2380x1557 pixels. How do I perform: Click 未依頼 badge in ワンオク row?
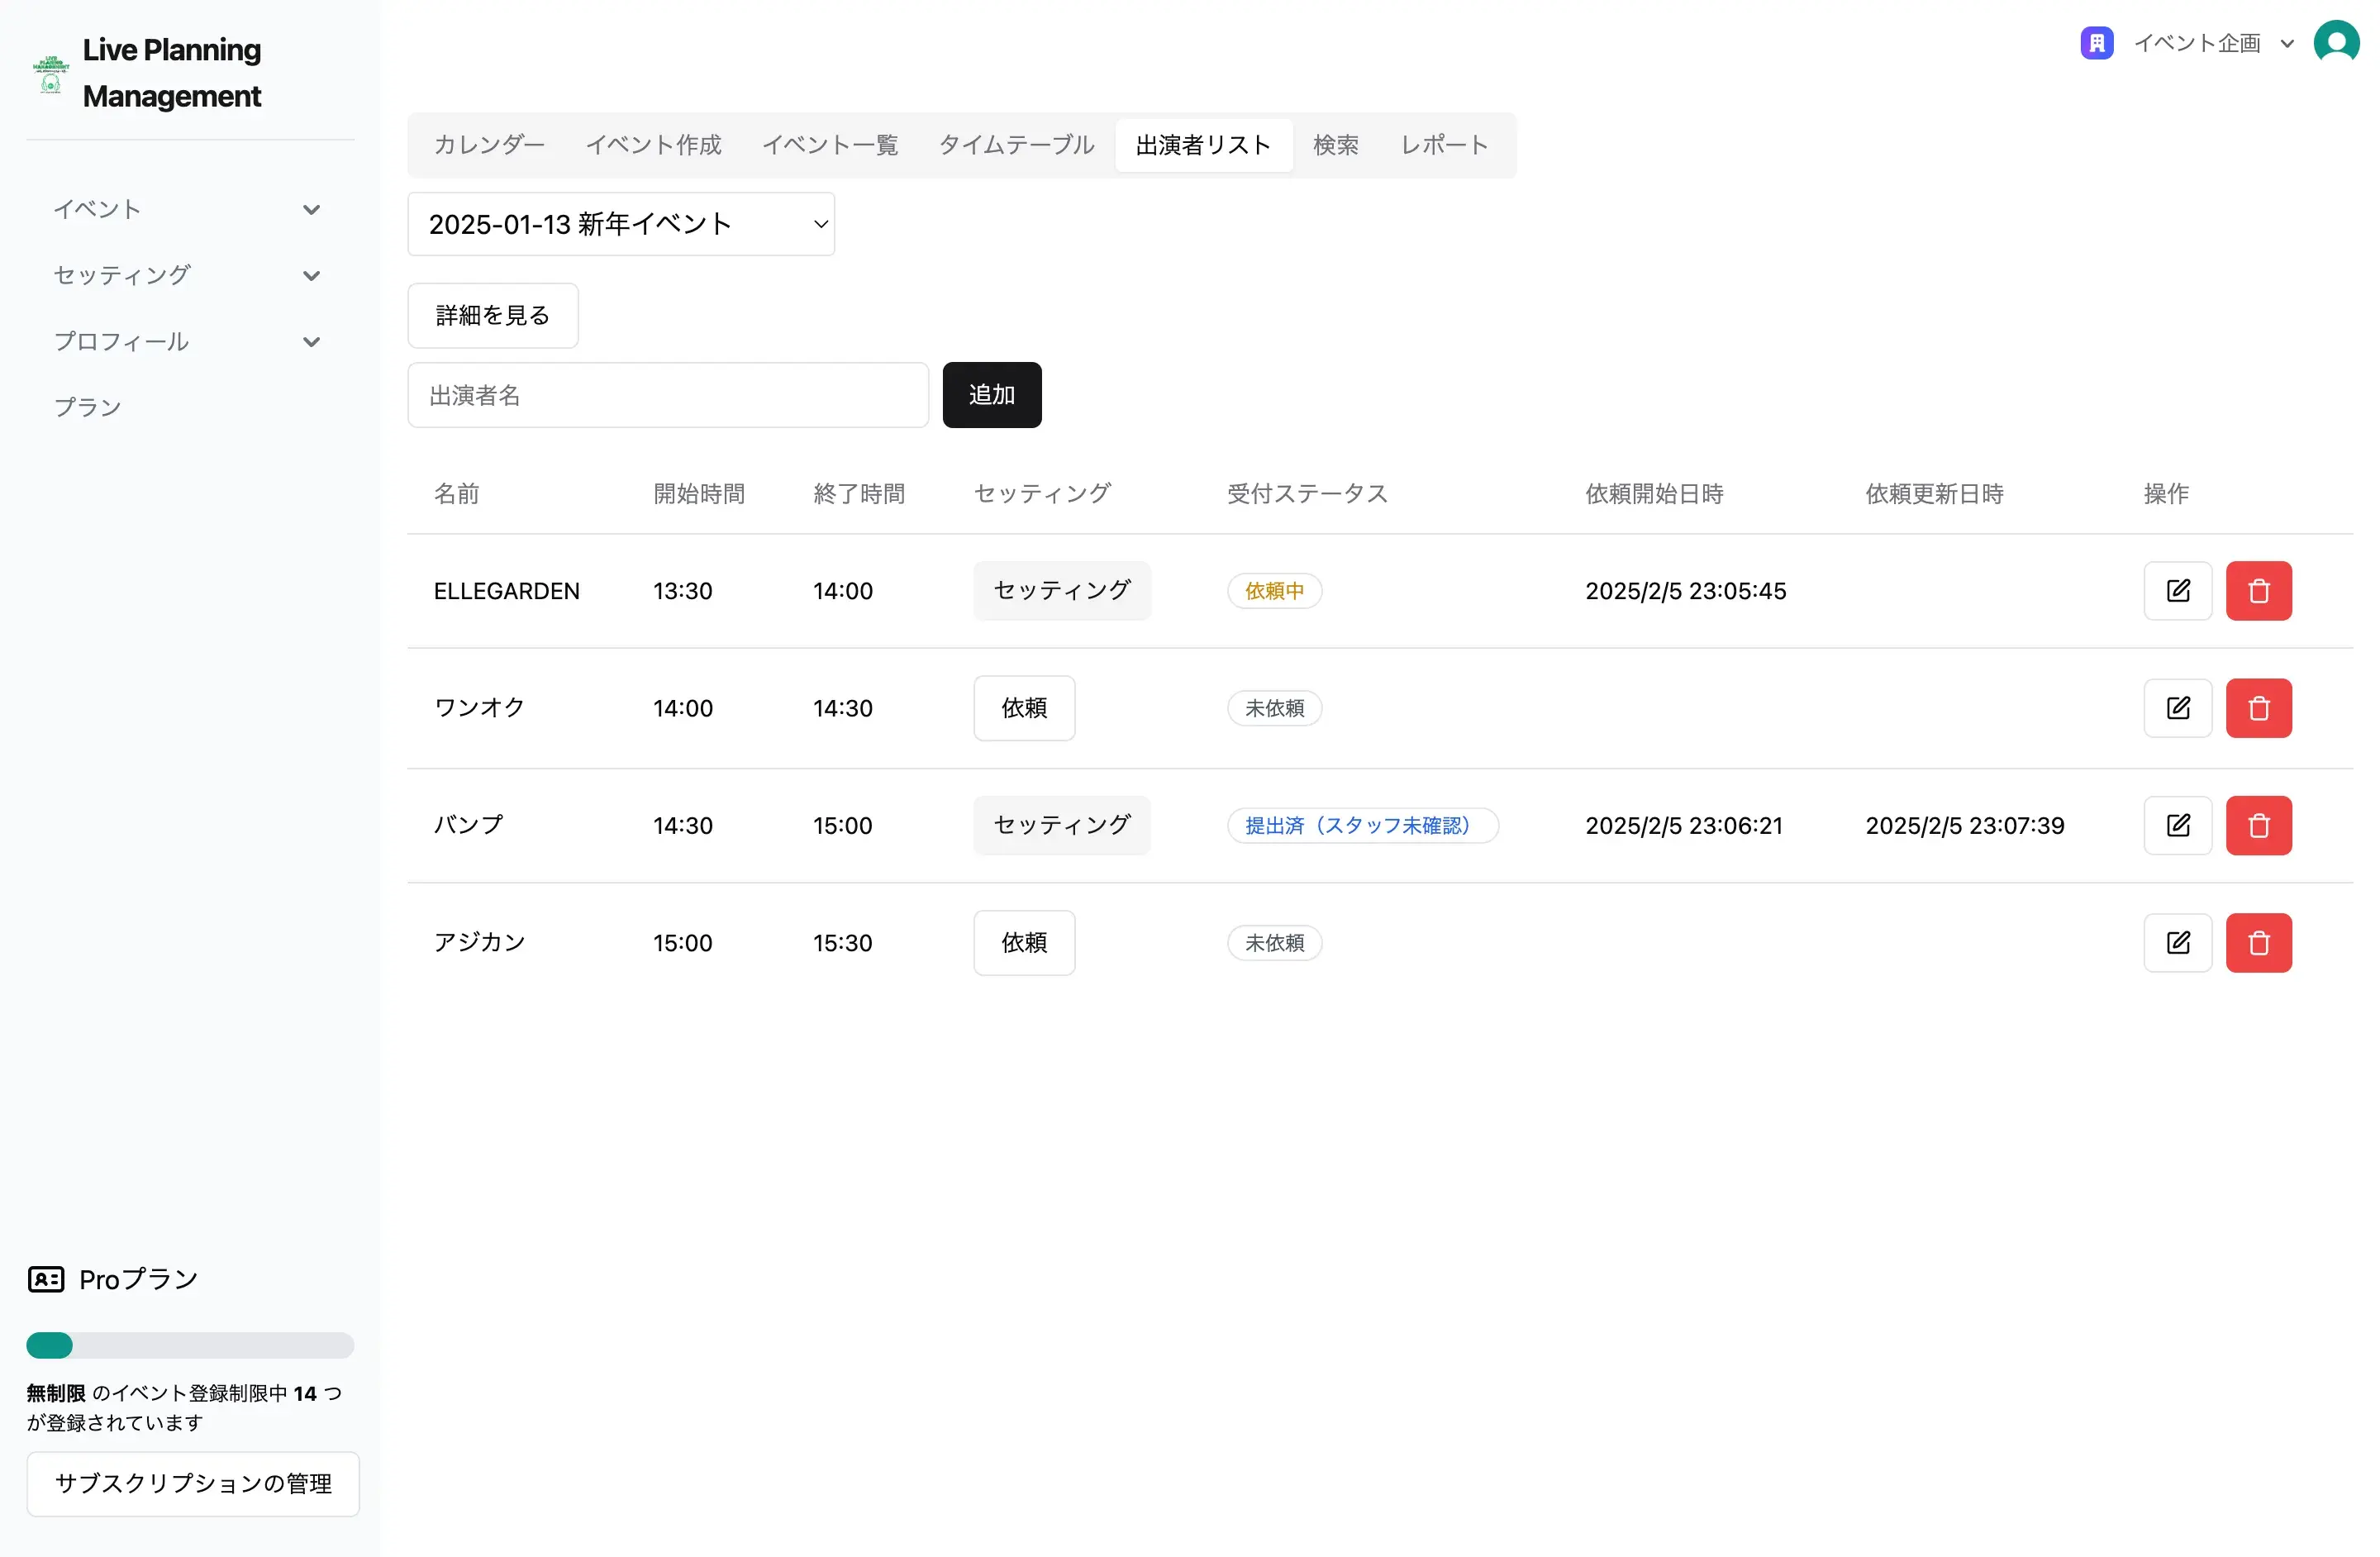[1274, 708]
